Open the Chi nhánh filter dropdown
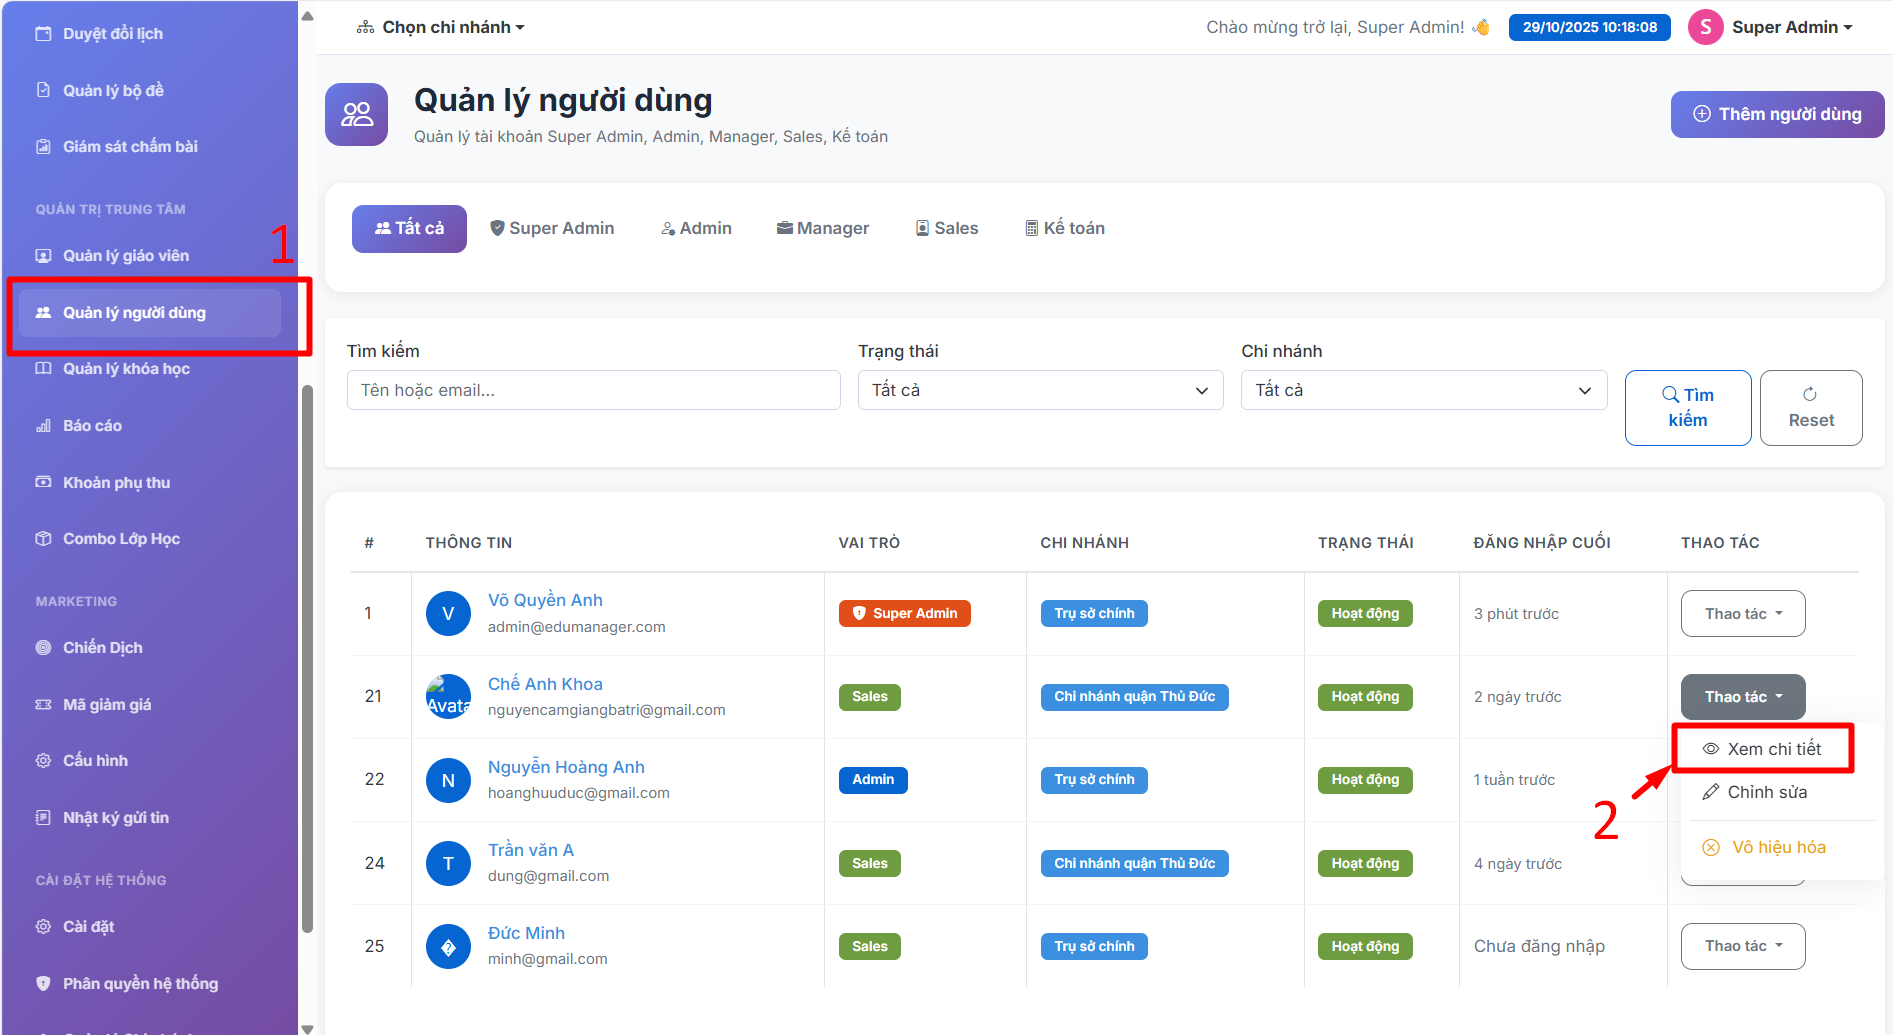The height and width of the screenshot is (1035, 1893). point(1423,390)
